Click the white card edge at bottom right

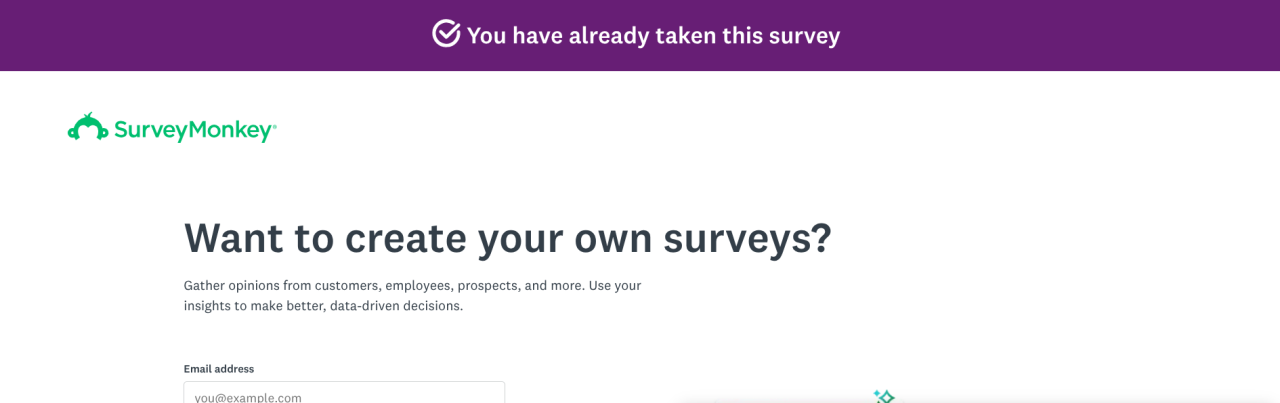(1100, 399)
